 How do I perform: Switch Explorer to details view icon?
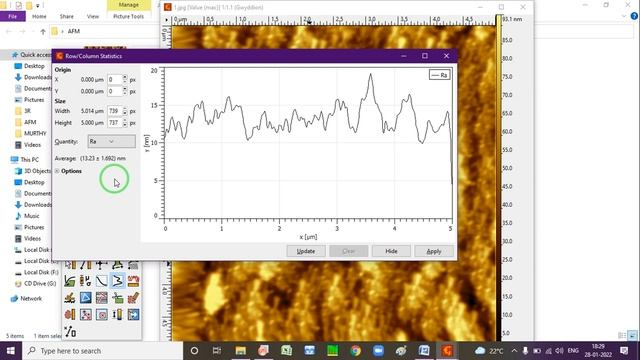(622, 336)
